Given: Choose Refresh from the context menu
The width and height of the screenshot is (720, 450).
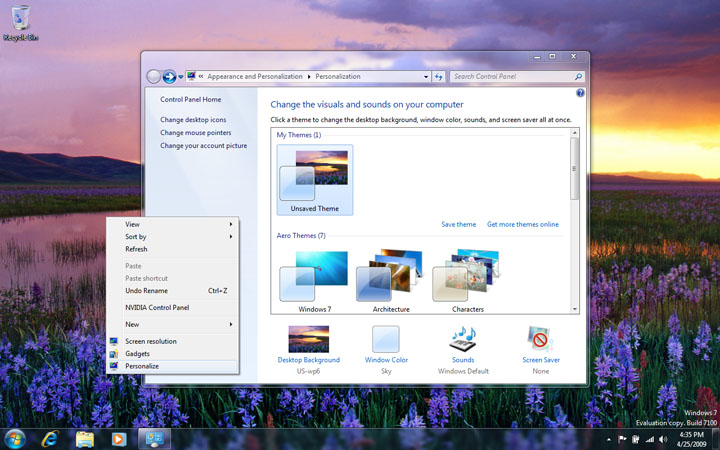Looking at the screenshot, I should pos(173,249).
